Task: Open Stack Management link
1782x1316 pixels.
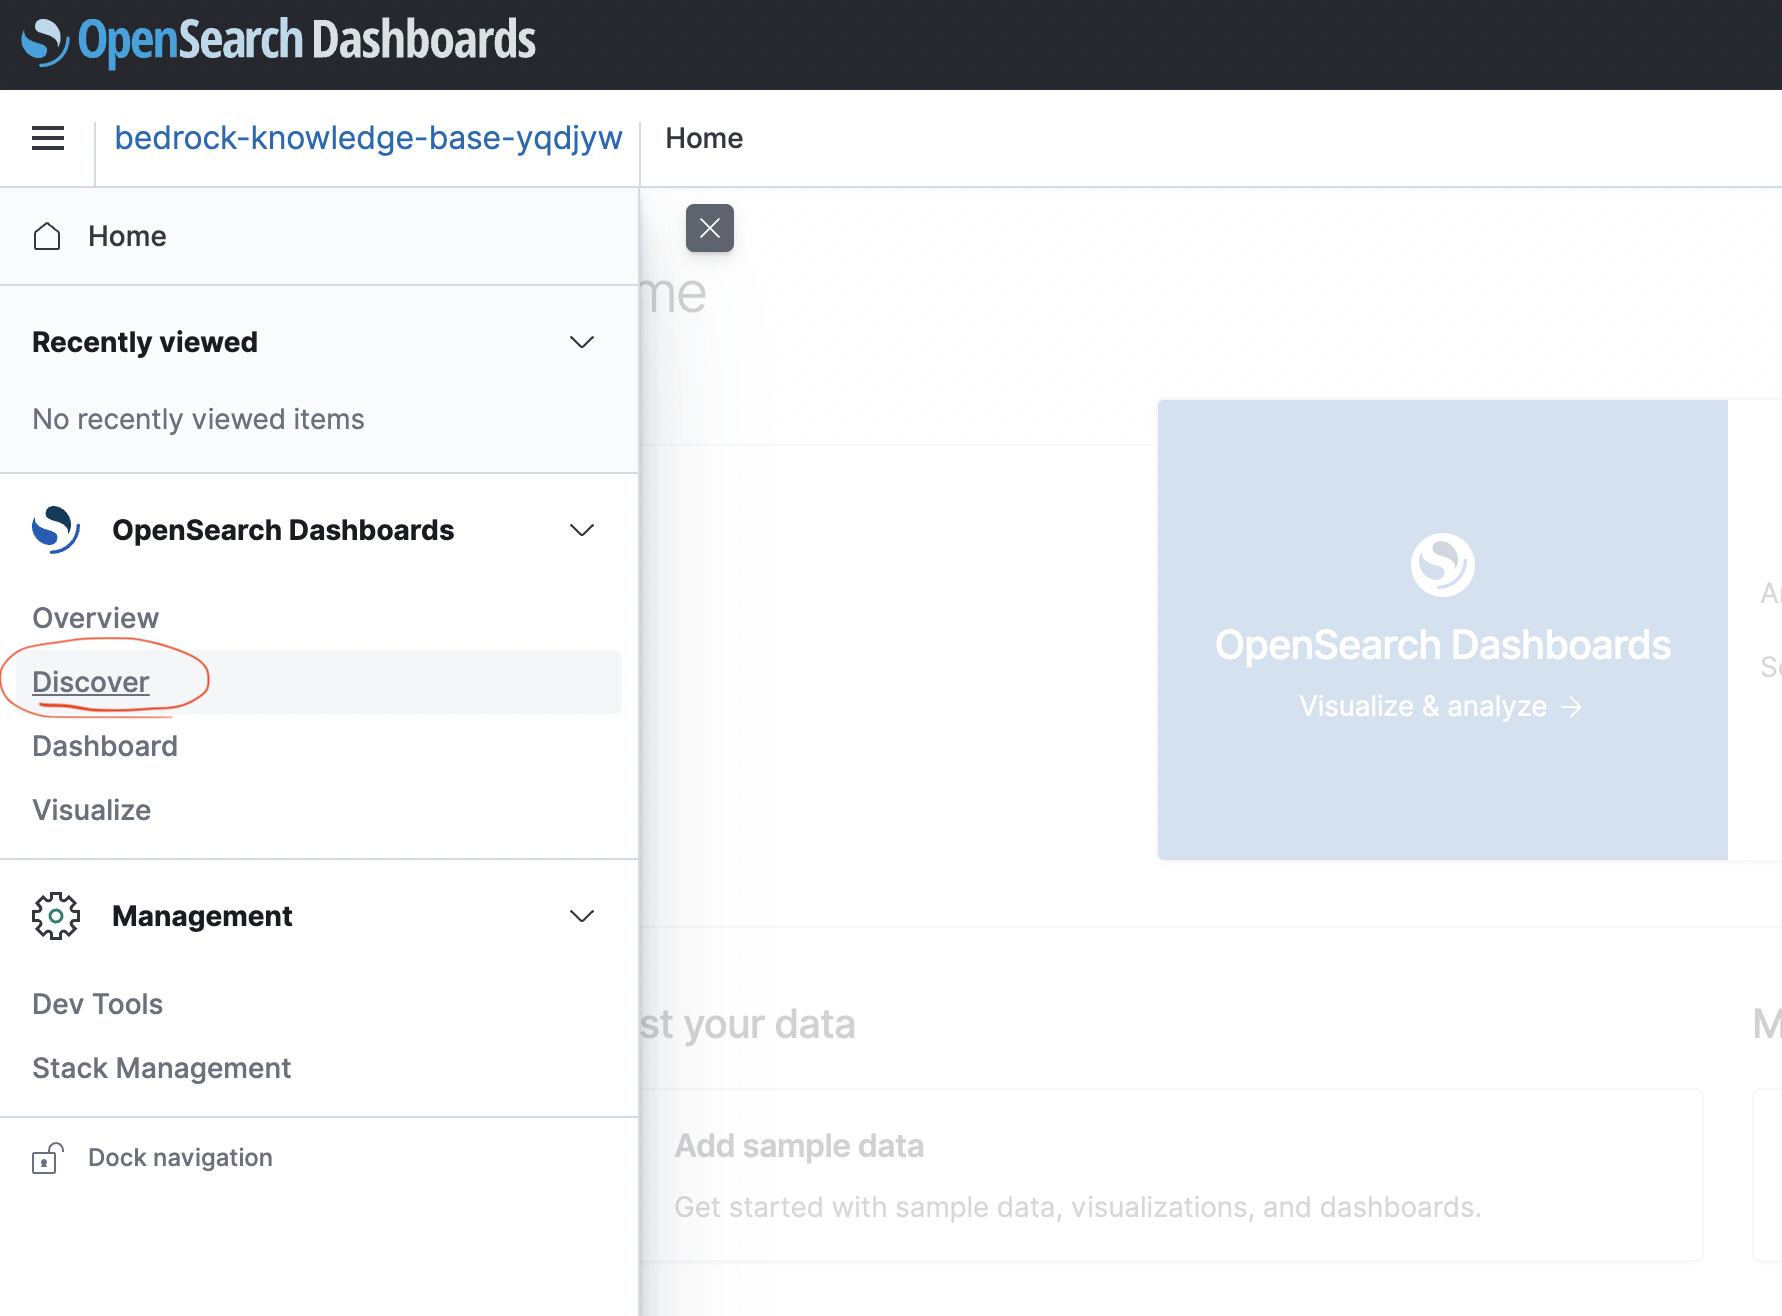Action: tap(161, 1068)
